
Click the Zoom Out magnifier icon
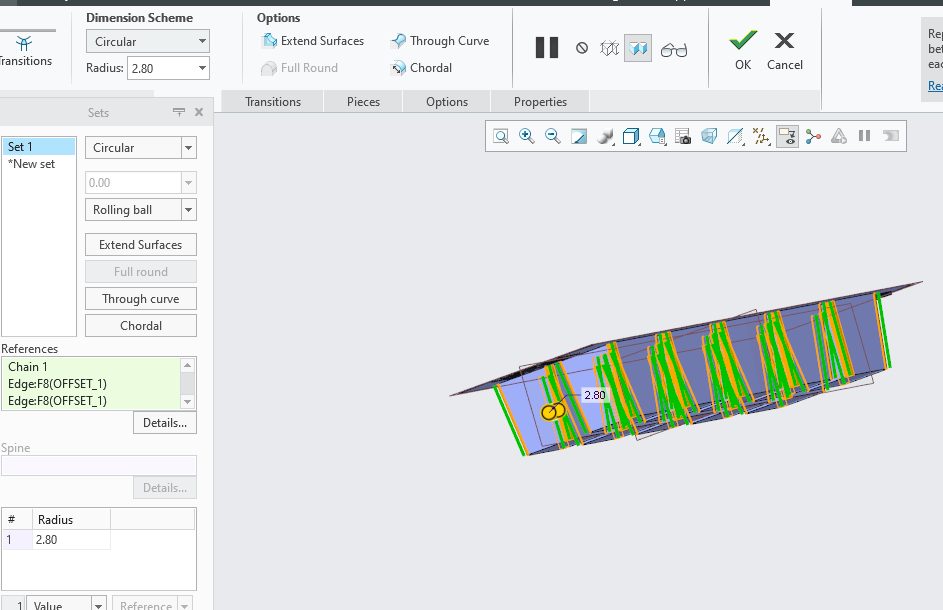click(553, 137)
